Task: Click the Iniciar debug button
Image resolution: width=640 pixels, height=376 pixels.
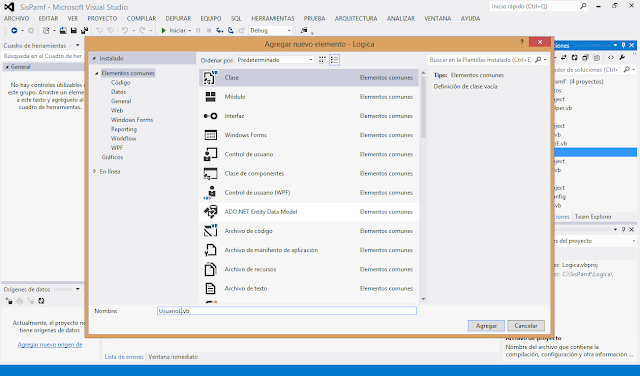Action: coord(173,31)
